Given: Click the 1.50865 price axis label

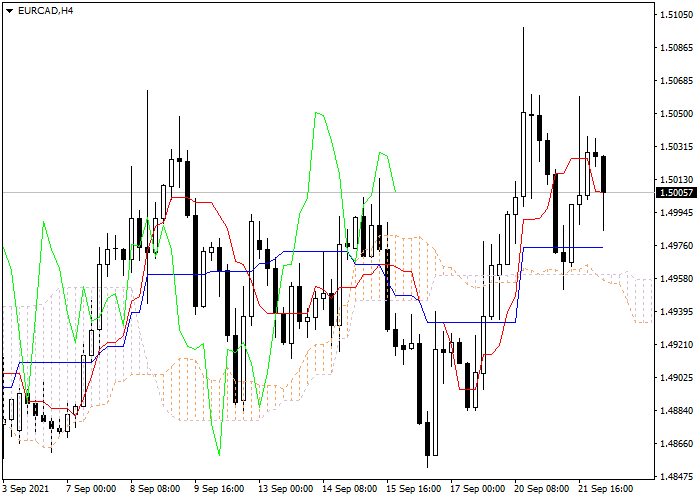Looking at the screenshot, I should 676,48.
